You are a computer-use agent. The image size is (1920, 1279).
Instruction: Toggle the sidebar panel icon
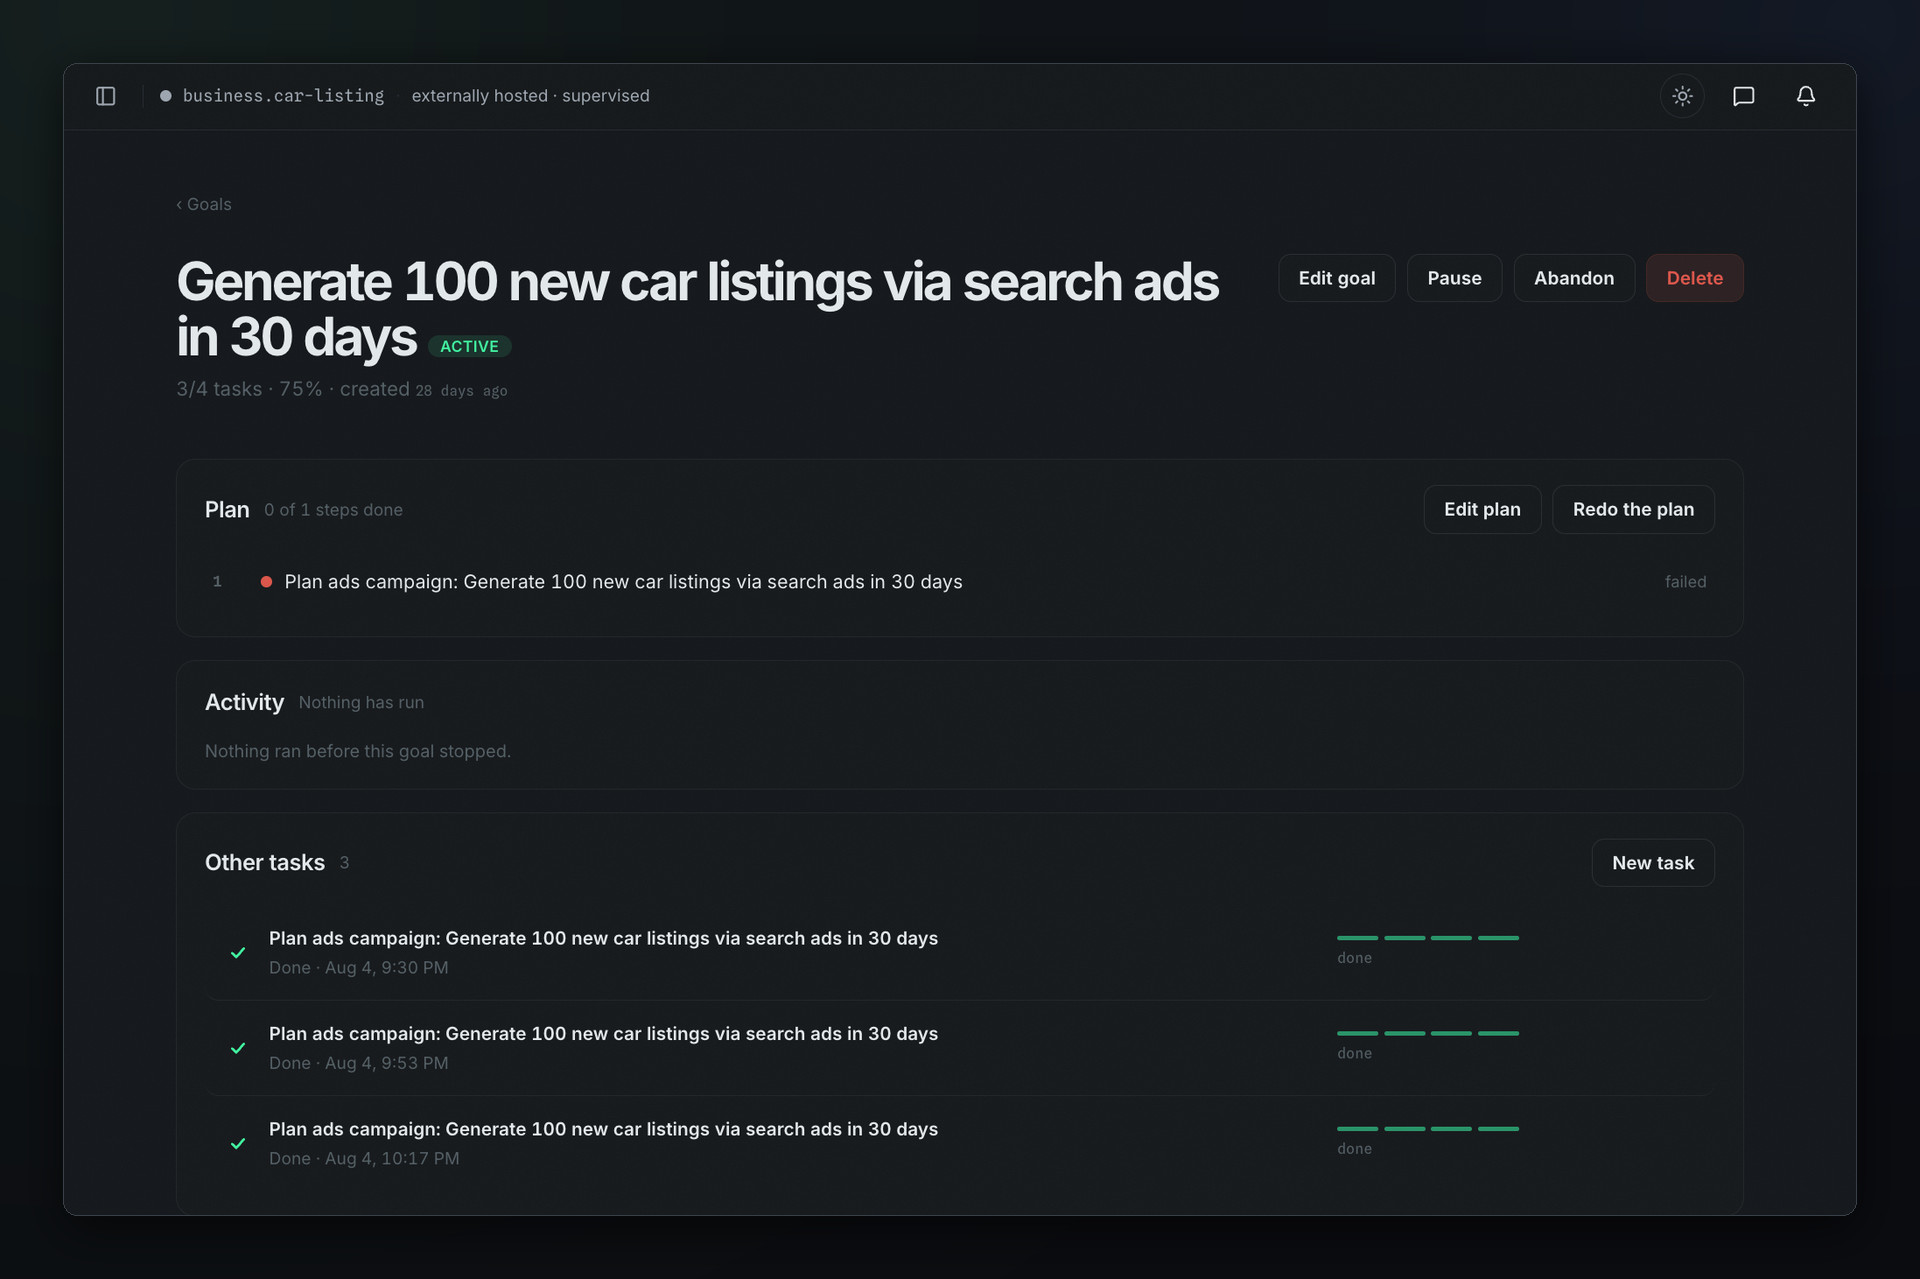(105, 96)
